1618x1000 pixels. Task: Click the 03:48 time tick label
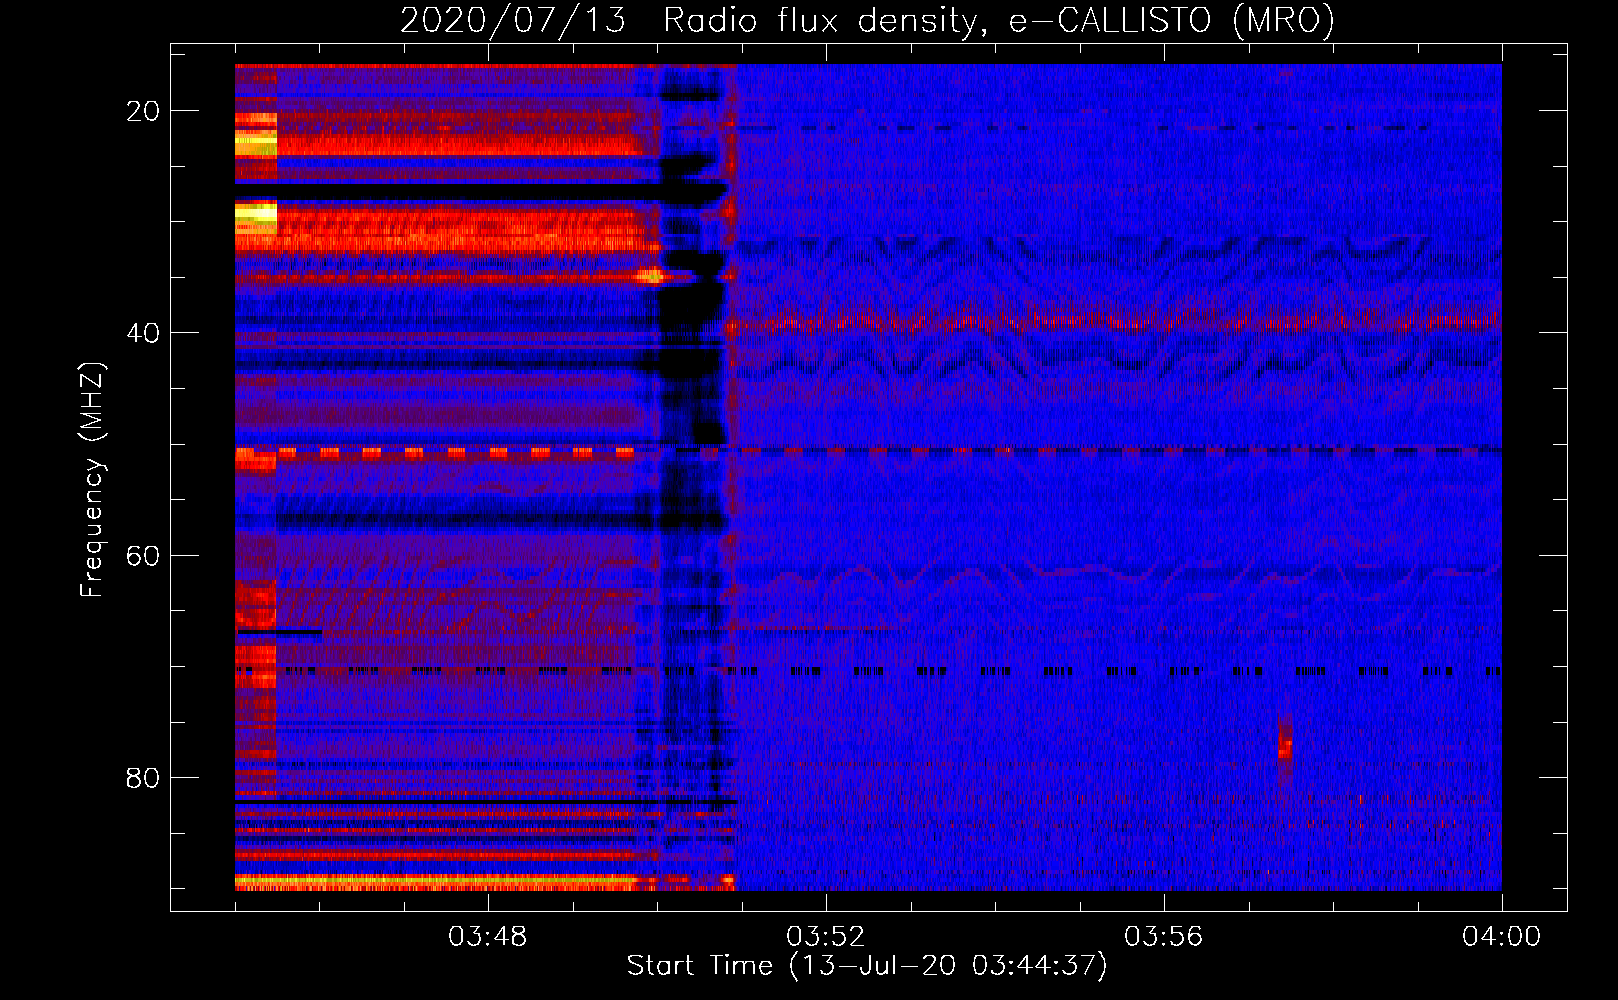point(488,937)
